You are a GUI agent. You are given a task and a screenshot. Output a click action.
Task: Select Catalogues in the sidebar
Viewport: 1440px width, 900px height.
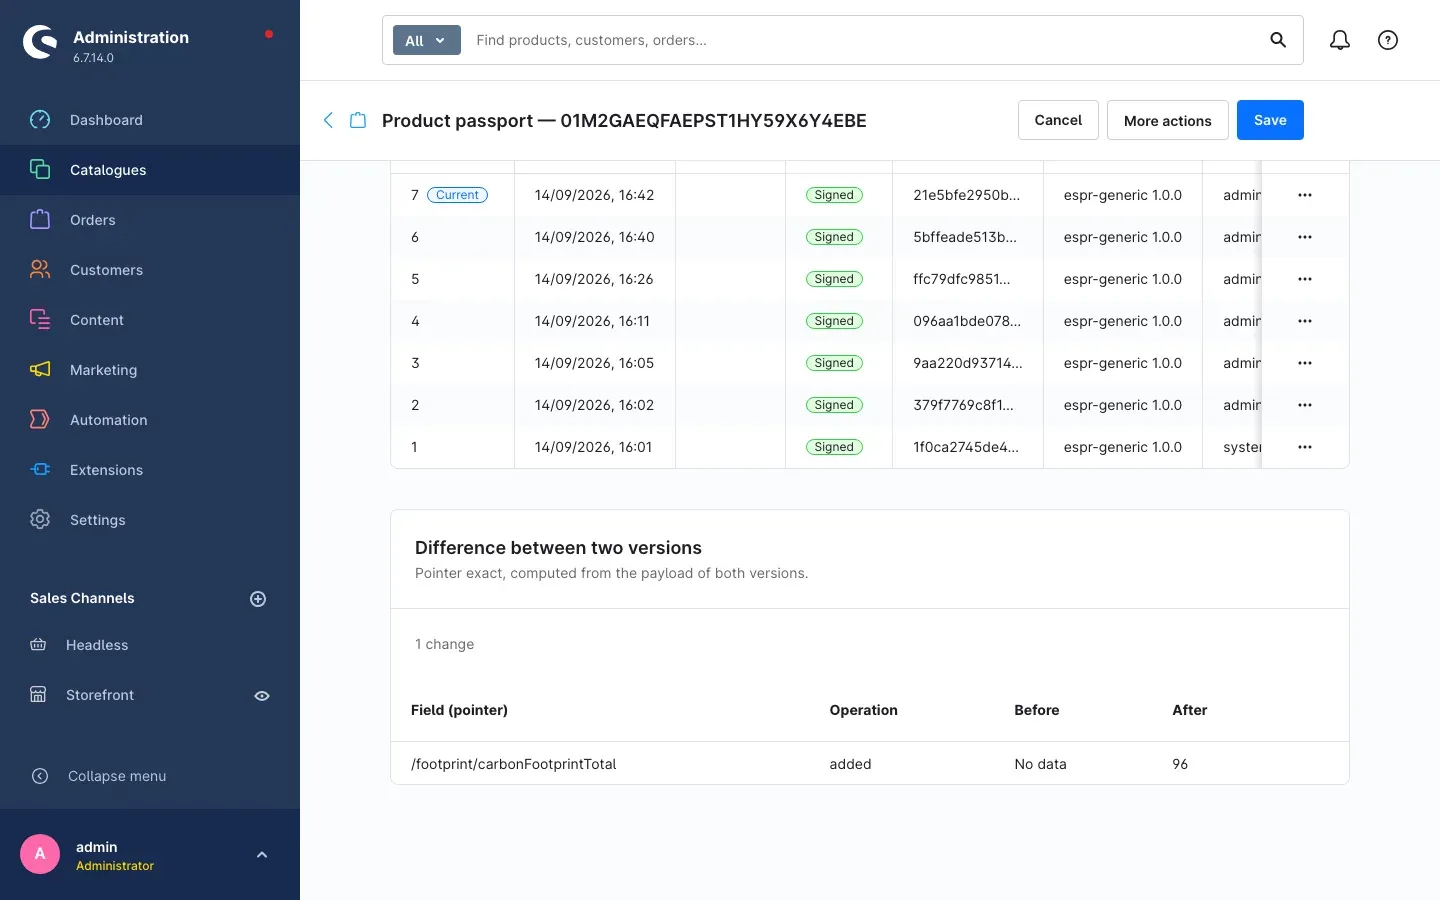tap(150, 170)
